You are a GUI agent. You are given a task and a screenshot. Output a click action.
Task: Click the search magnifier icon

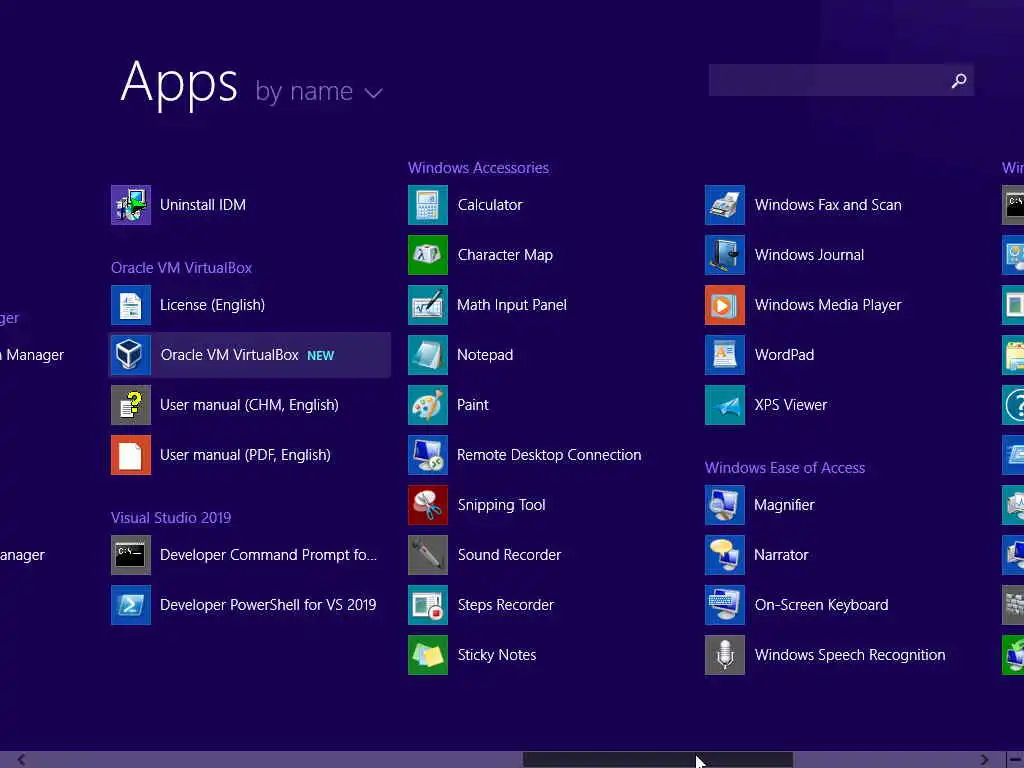959,80
